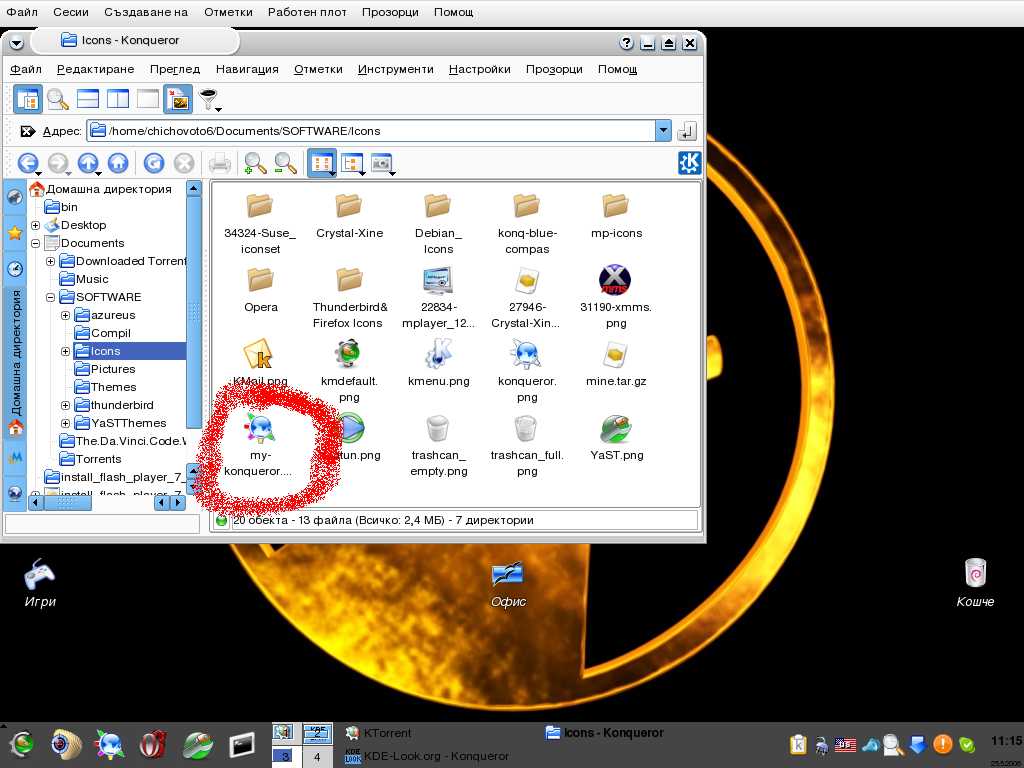
Task: Expand Downloaded Torrent folder node
Action: (x=50, y=261)
